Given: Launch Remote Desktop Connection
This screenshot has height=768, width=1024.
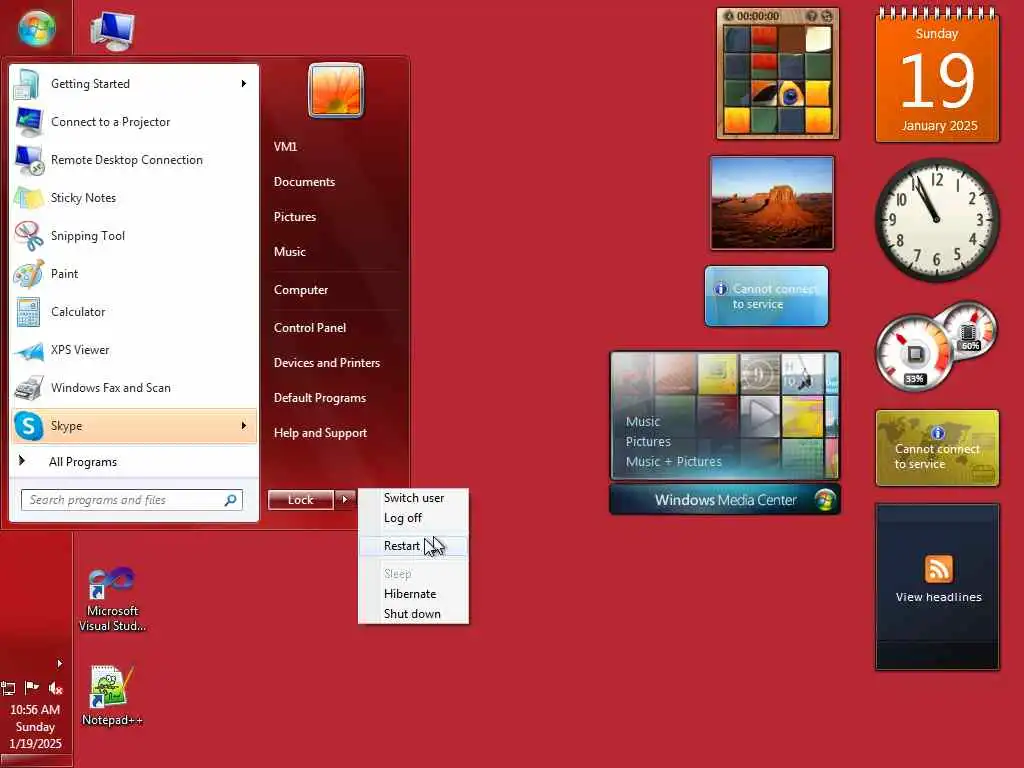Looking at the screenshot, I should [x=134, y=159].
